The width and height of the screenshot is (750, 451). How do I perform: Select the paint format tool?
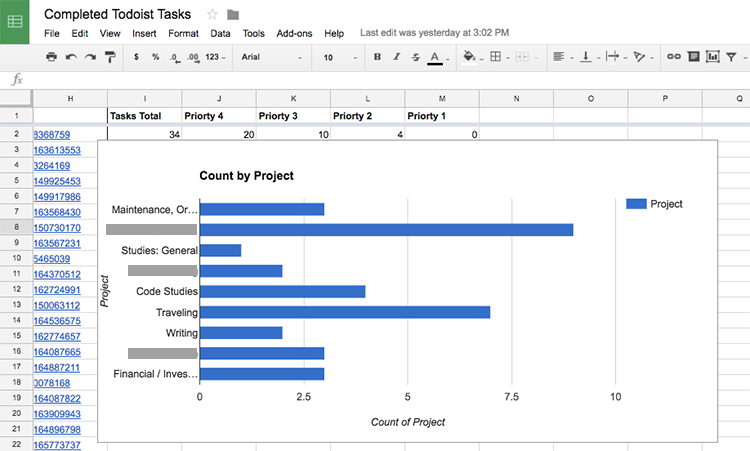[x=109, y=57]
